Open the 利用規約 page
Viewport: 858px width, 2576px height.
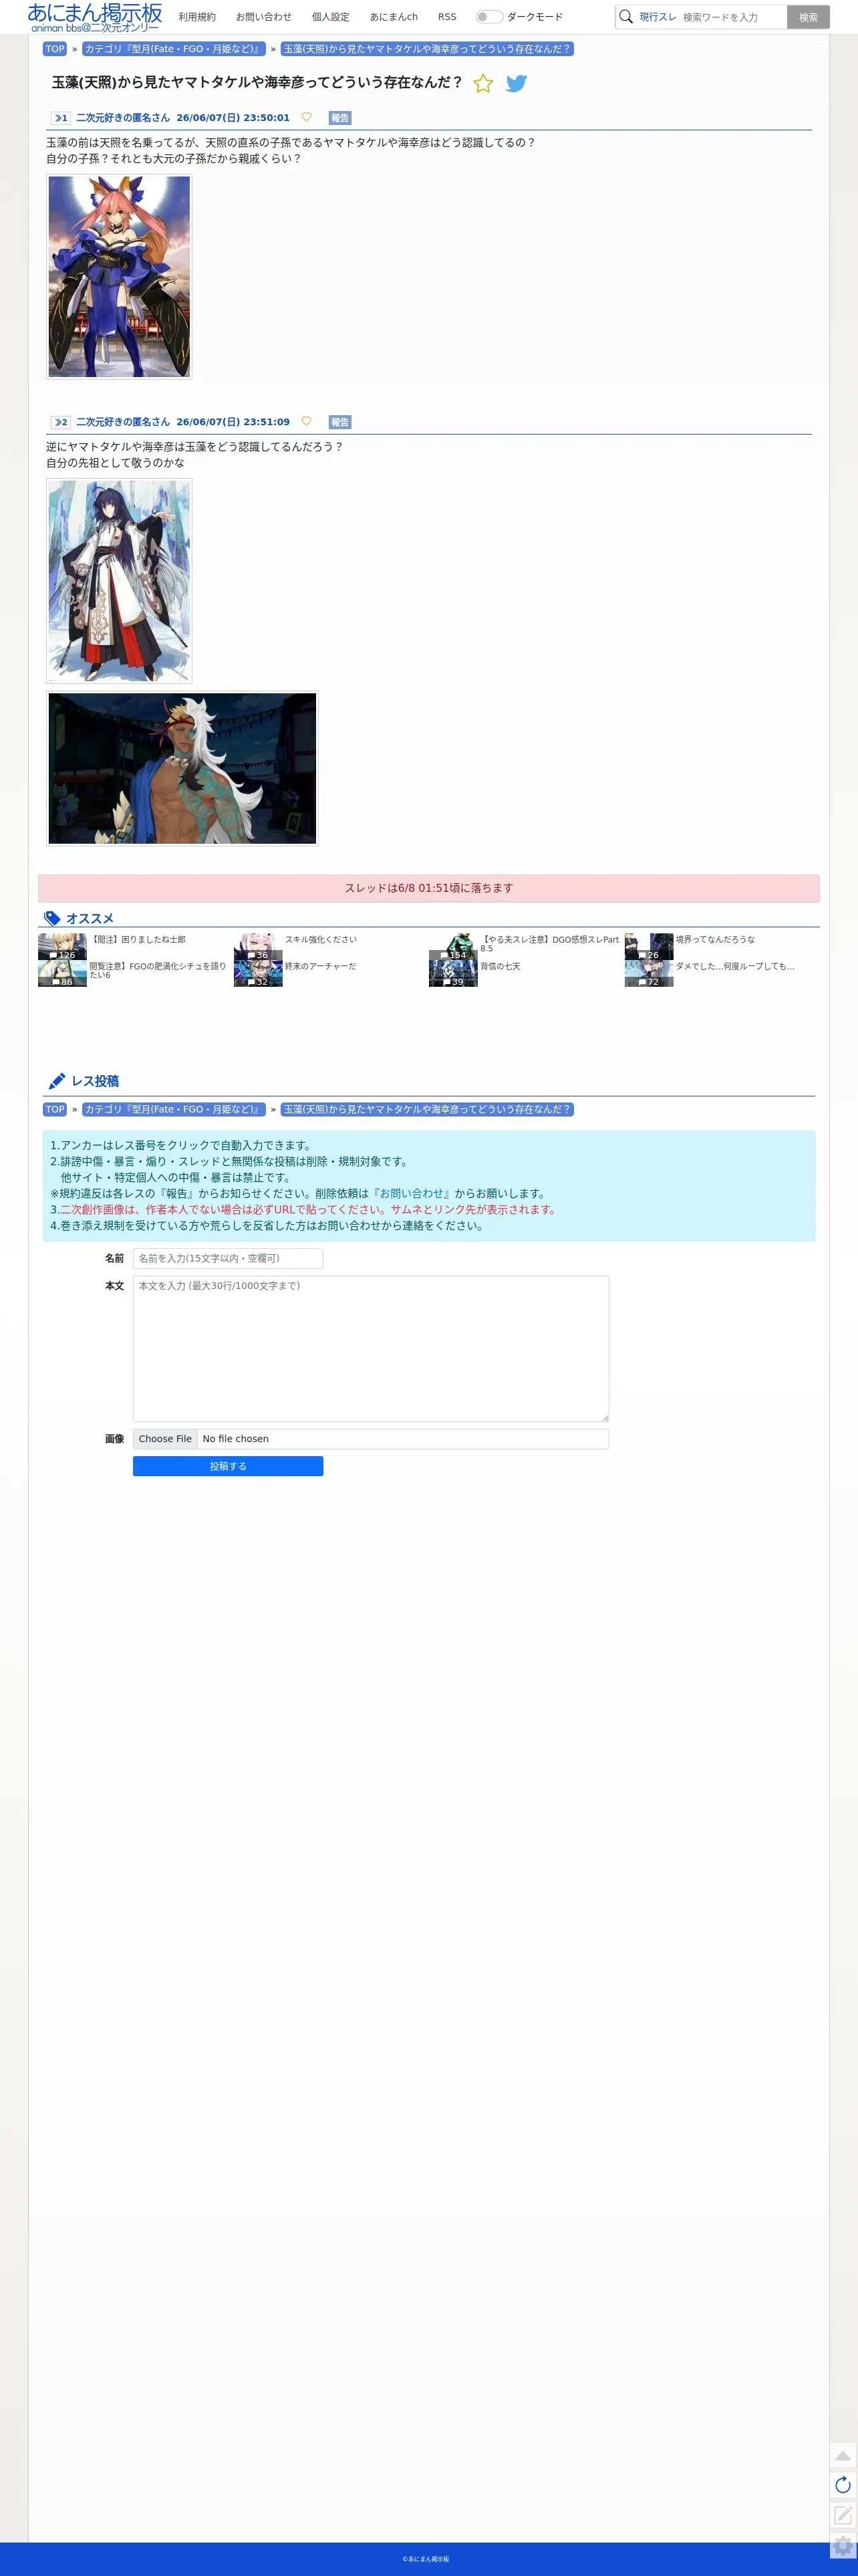pos(197,17)
